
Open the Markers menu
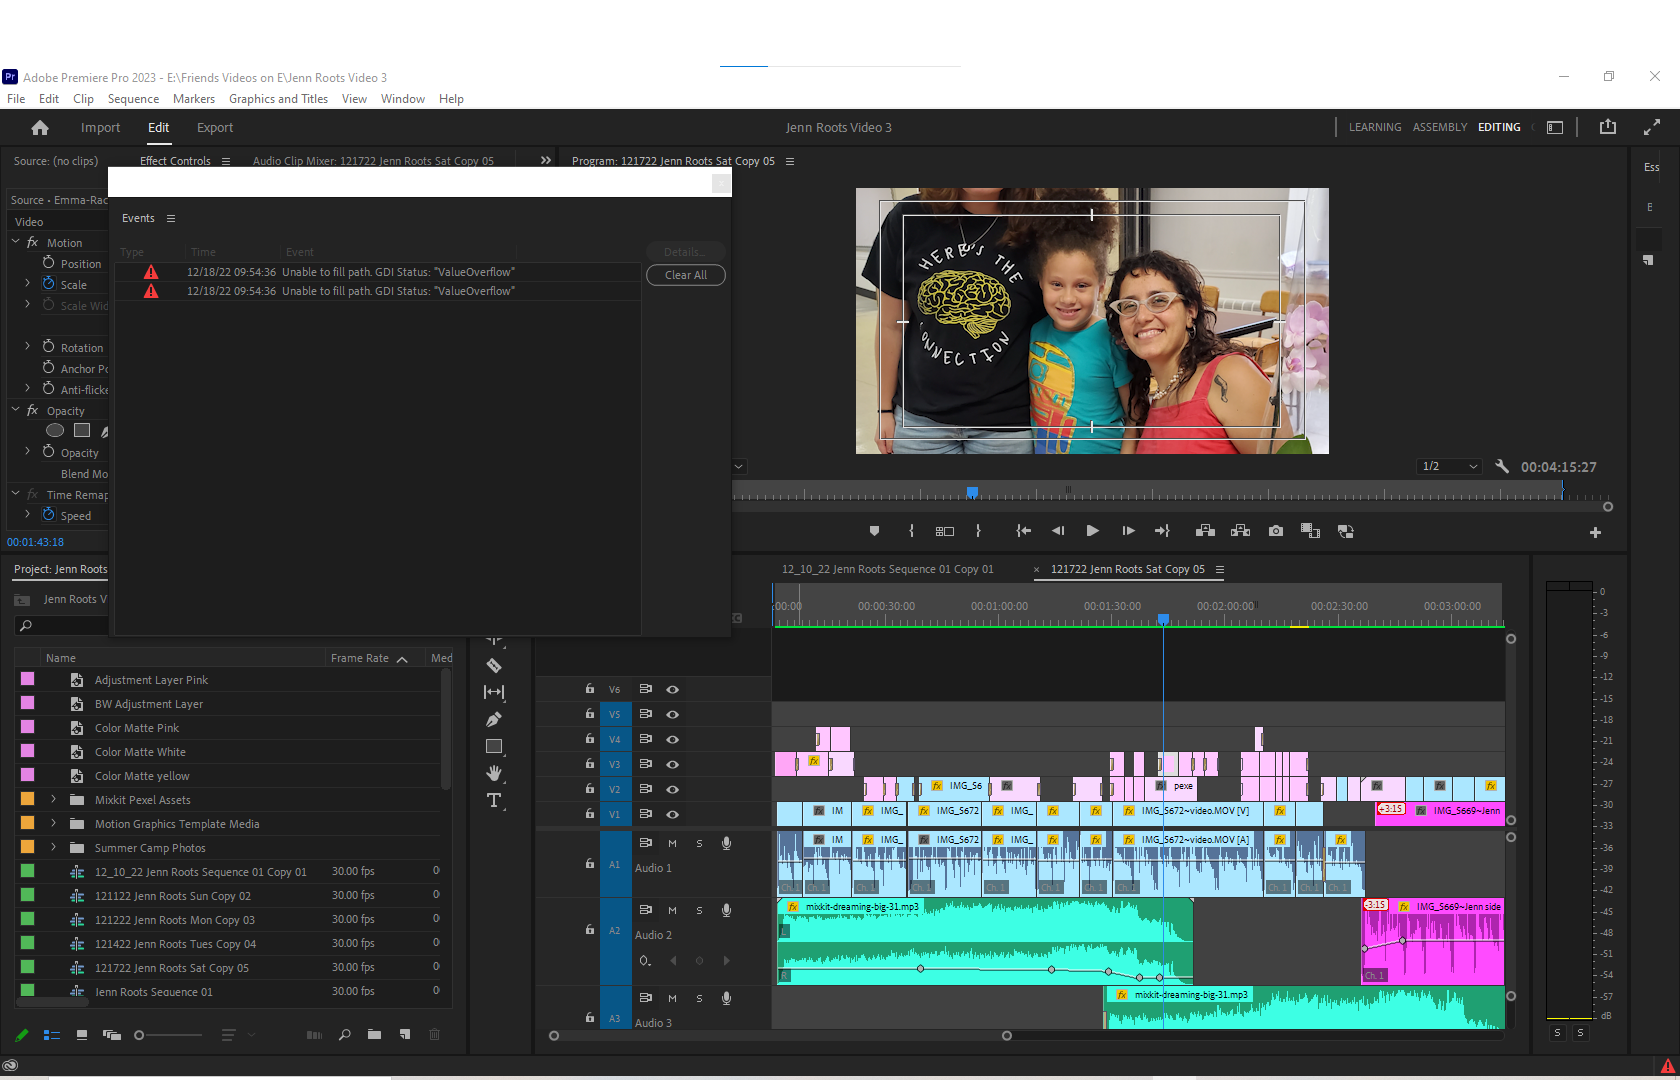point(194,99)
